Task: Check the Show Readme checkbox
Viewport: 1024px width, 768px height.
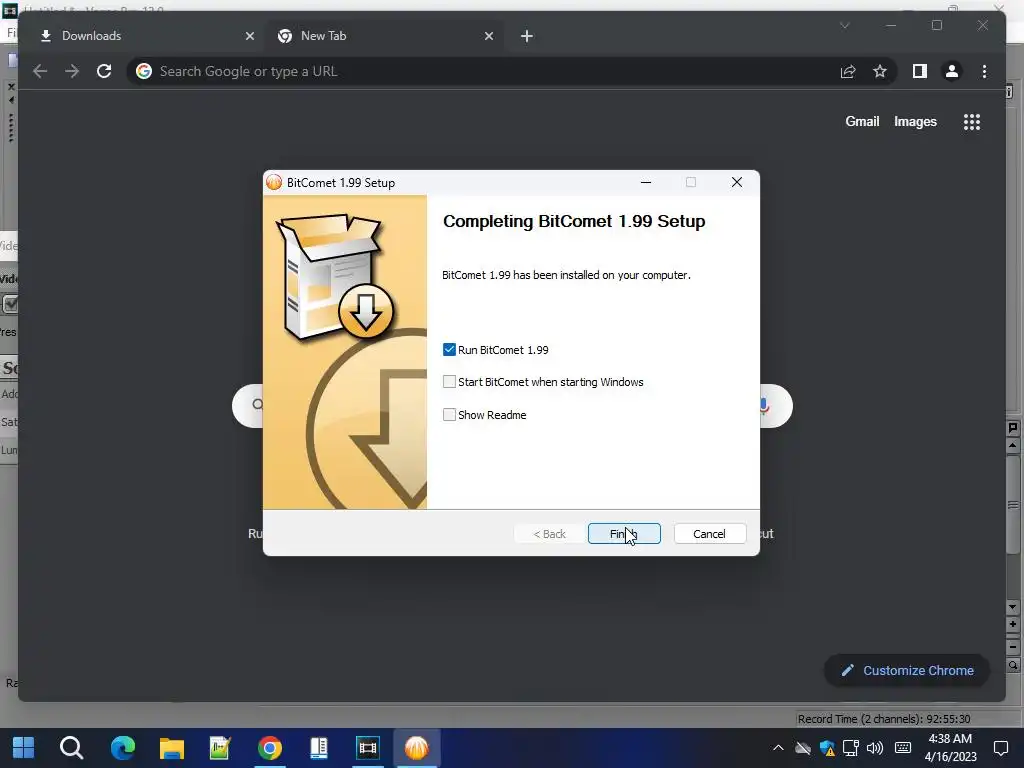Action: tap(449, 415)
